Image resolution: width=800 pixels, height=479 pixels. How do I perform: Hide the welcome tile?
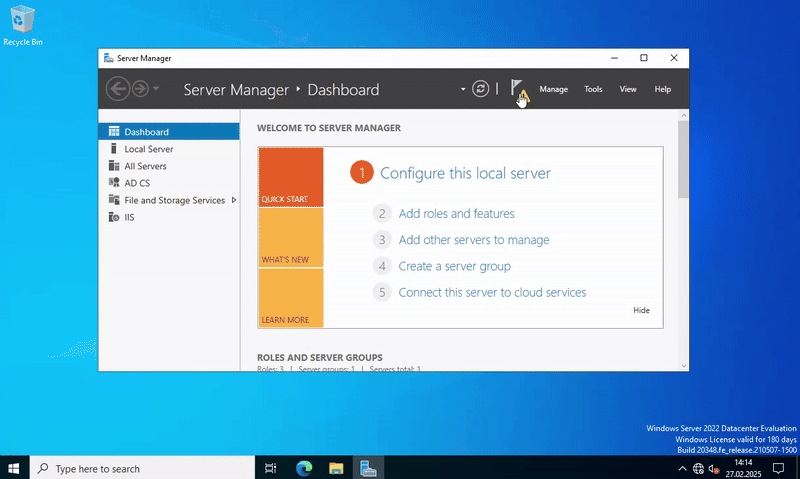pos(641,310)
